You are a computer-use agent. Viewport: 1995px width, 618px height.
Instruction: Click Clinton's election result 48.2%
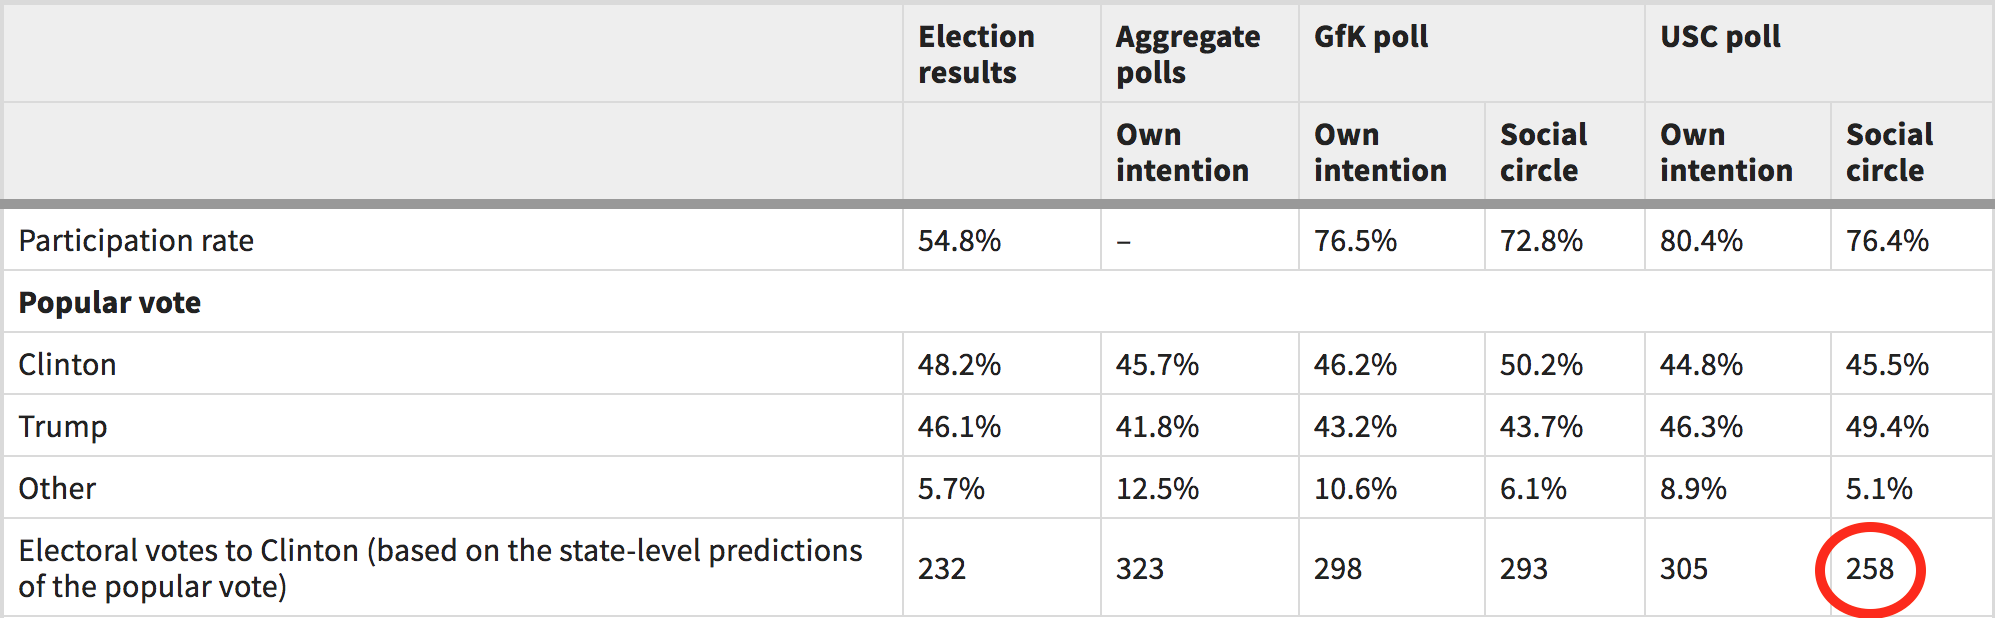(x=959, y=365)
